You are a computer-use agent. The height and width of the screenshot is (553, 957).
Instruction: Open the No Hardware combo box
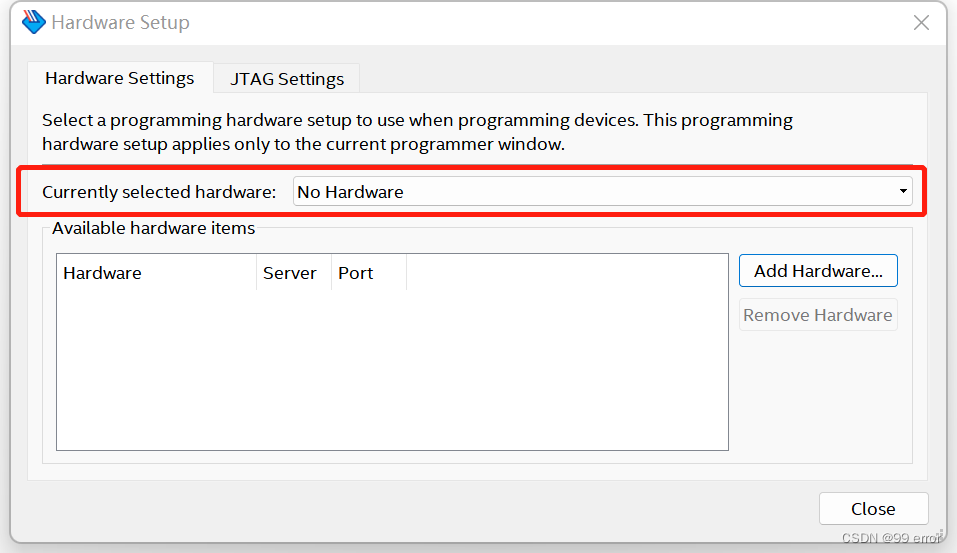[x=602, y=192]
